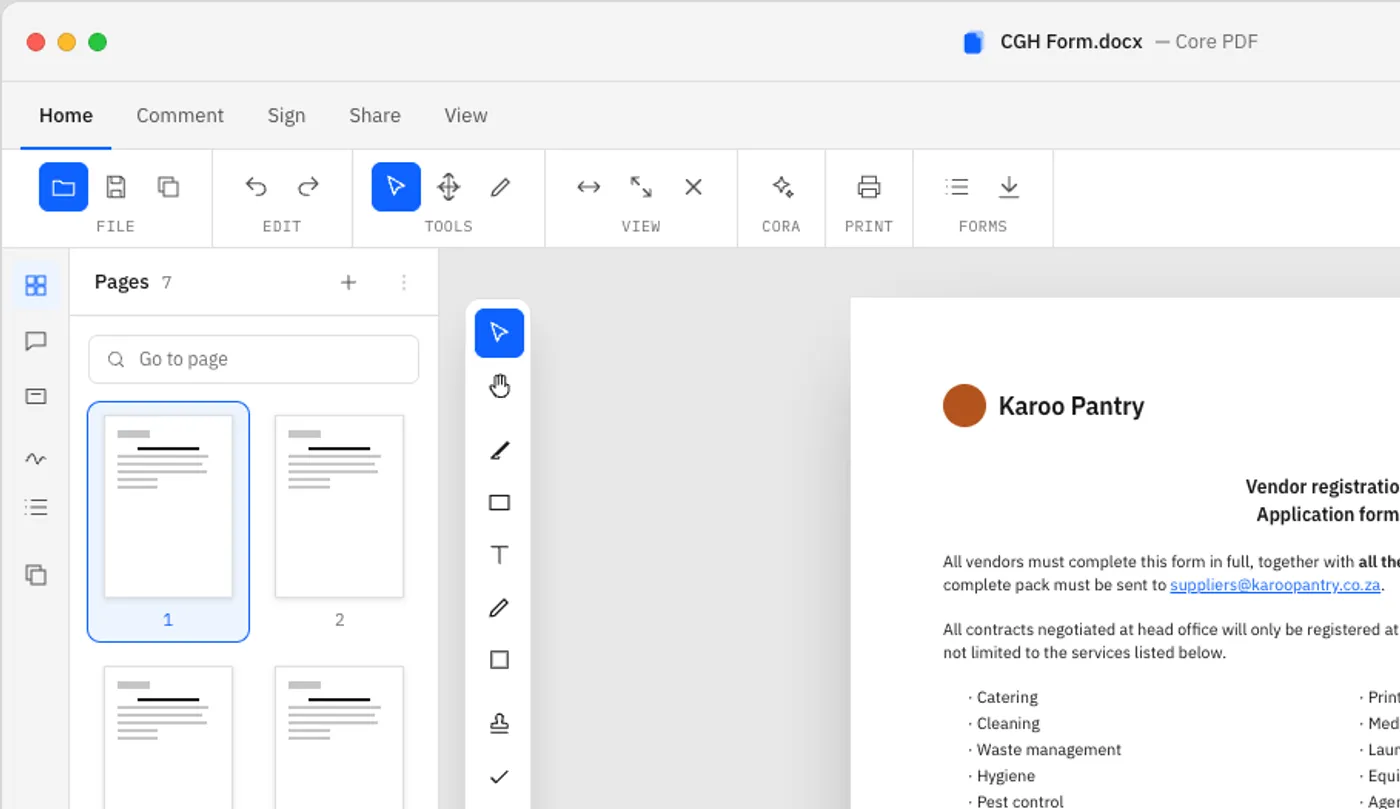Choose the diagonal line tool in the palette
The width and height of the screenshot is (1400, 809).
(x=499, y=451)
